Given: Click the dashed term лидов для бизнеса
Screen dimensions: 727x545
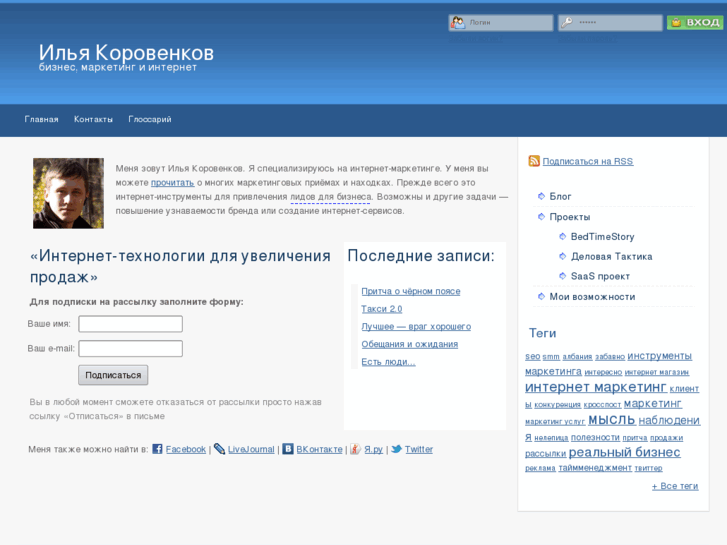Looking at the screenshot, I should coord(331,197).
